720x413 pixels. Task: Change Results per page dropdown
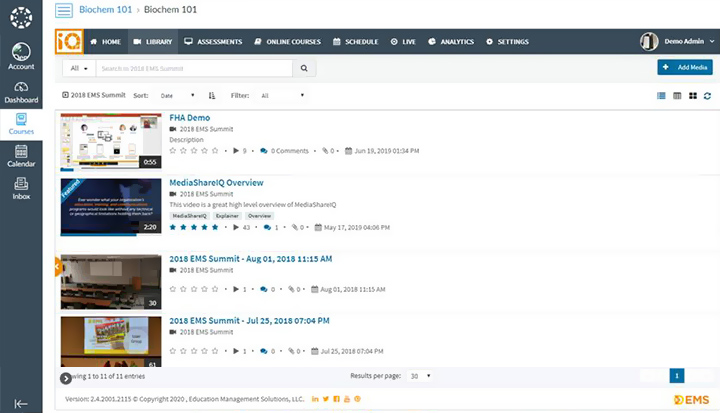pos(418,376)
